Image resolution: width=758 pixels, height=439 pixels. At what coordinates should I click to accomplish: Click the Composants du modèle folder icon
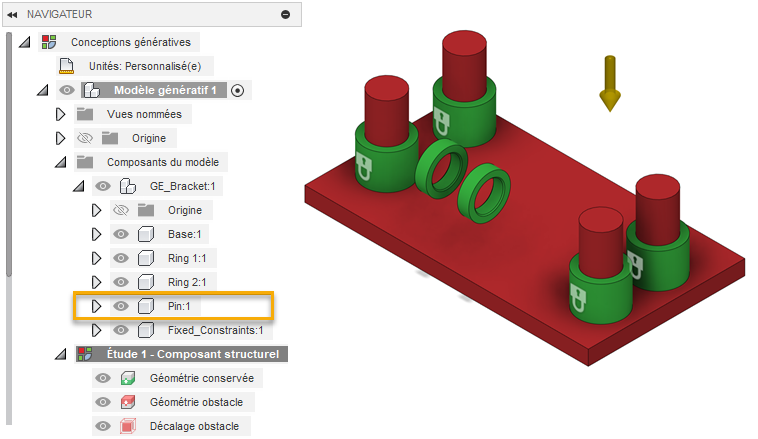pos(85,162)
